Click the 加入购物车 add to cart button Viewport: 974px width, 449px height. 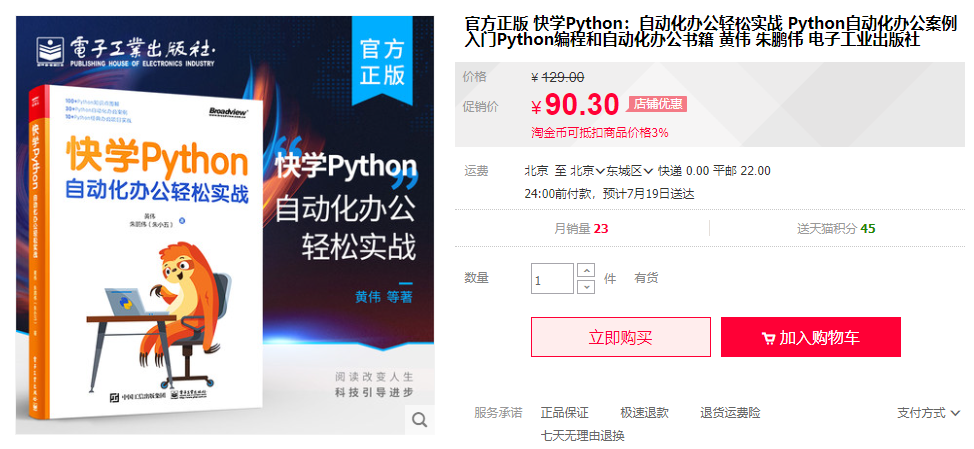(811, 337)
